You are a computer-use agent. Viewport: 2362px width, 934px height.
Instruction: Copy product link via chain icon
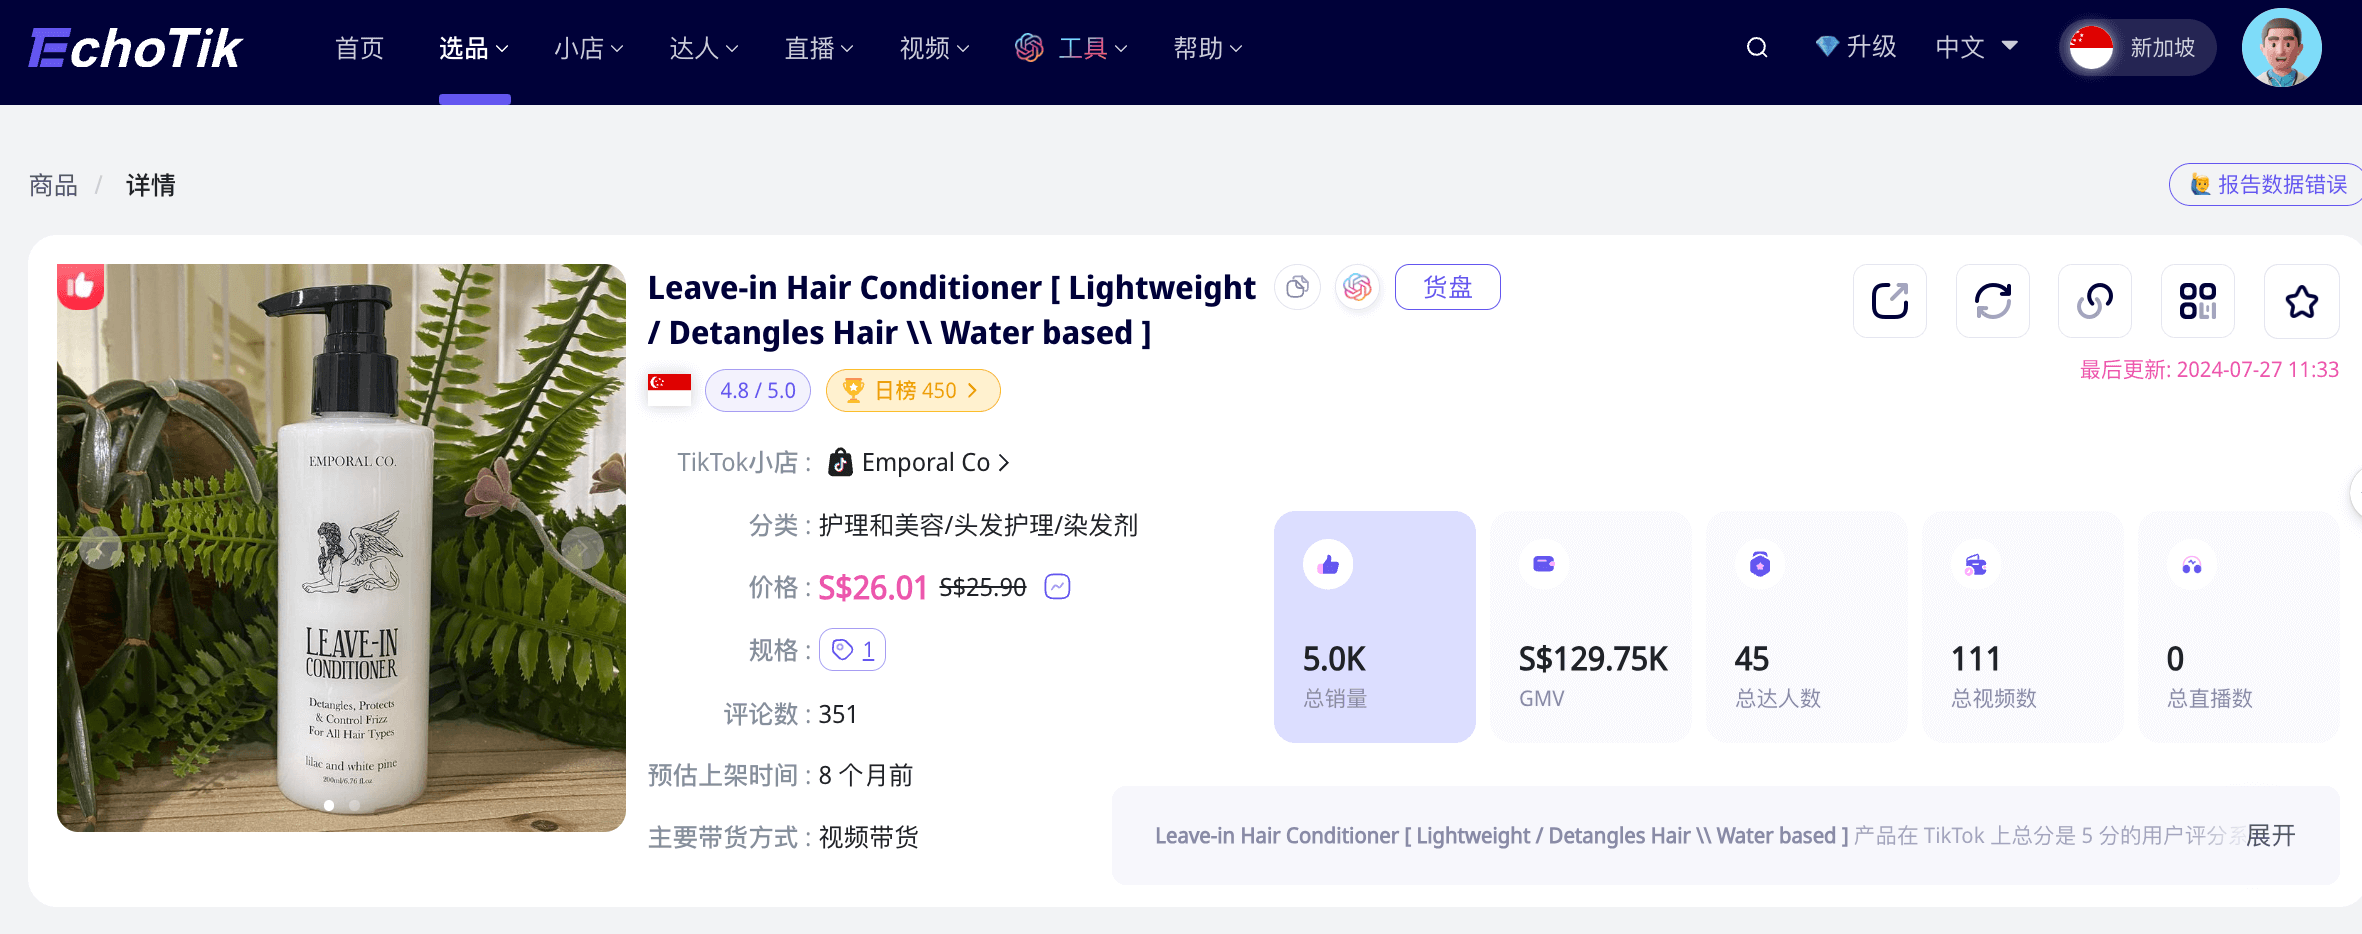[x=2095, y=301]
